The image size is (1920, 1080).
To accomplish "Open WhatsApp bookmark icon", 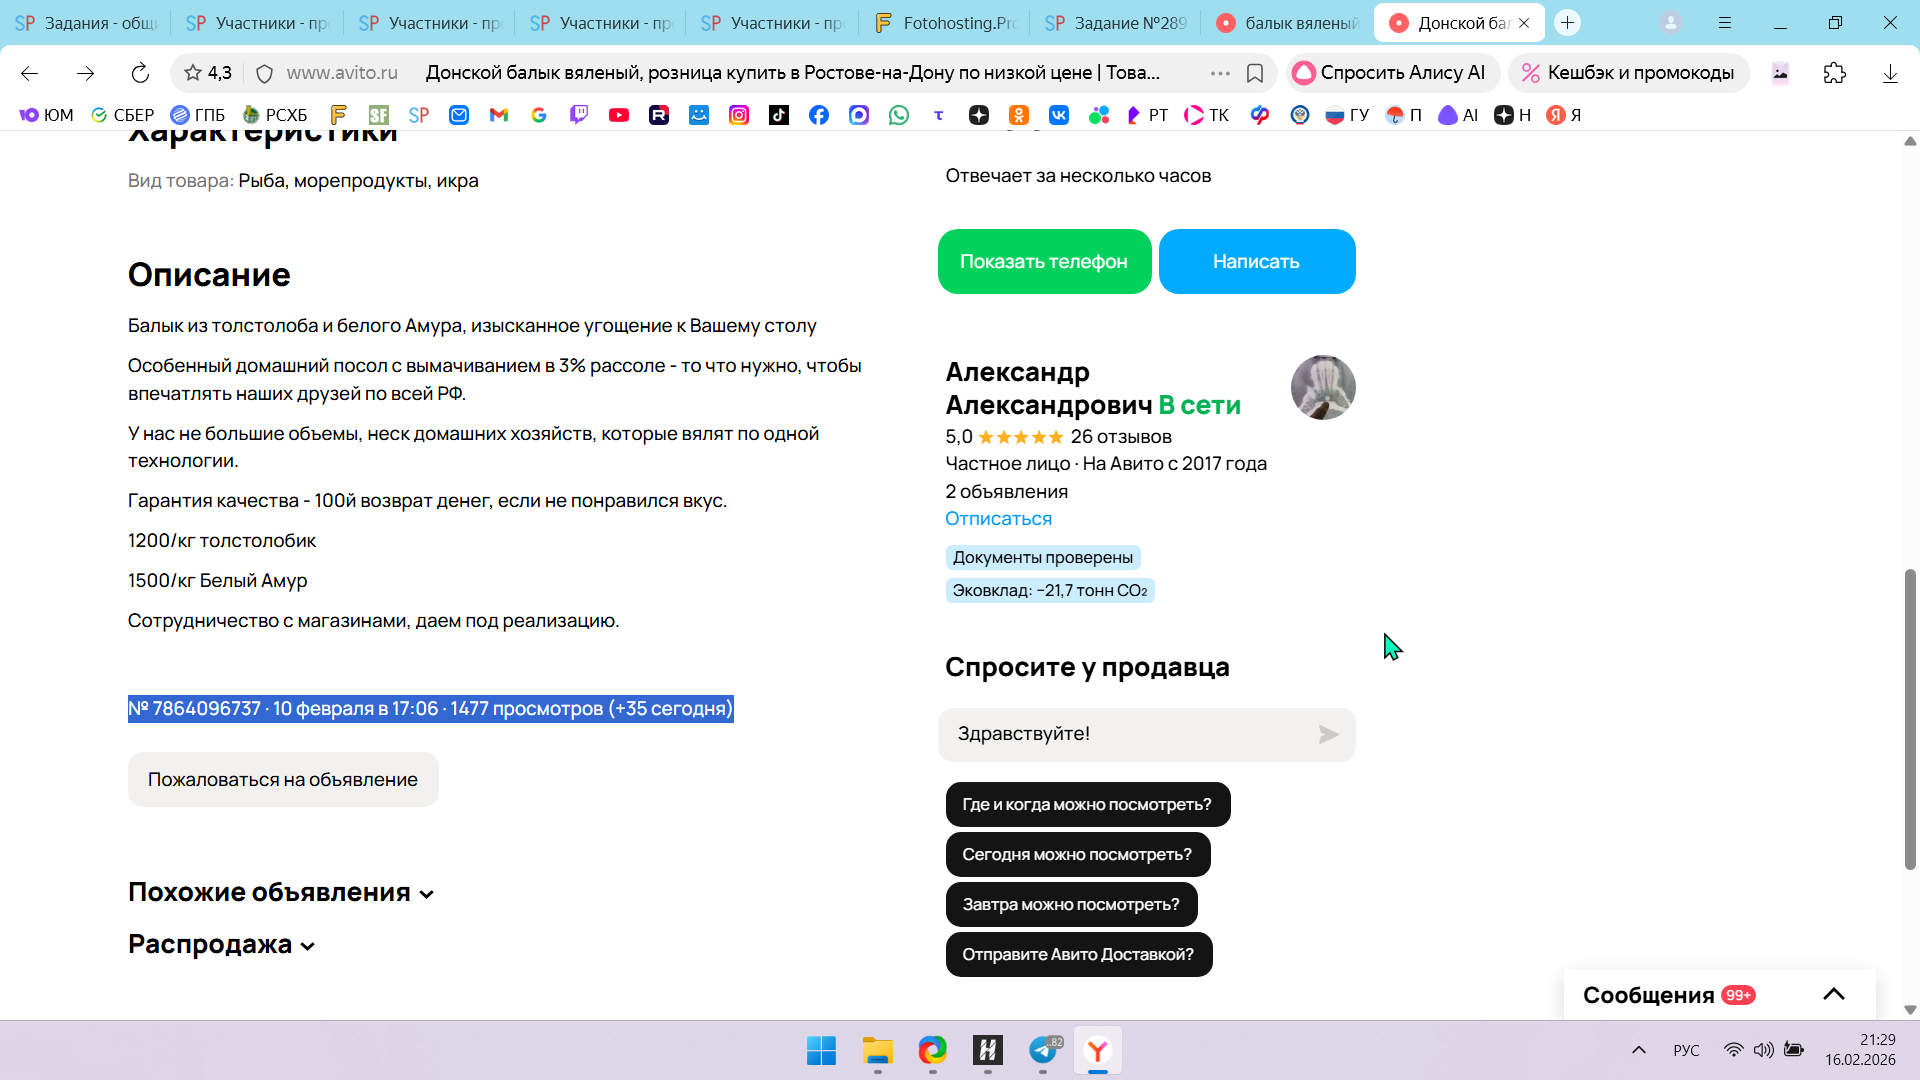I will (899, 115).
